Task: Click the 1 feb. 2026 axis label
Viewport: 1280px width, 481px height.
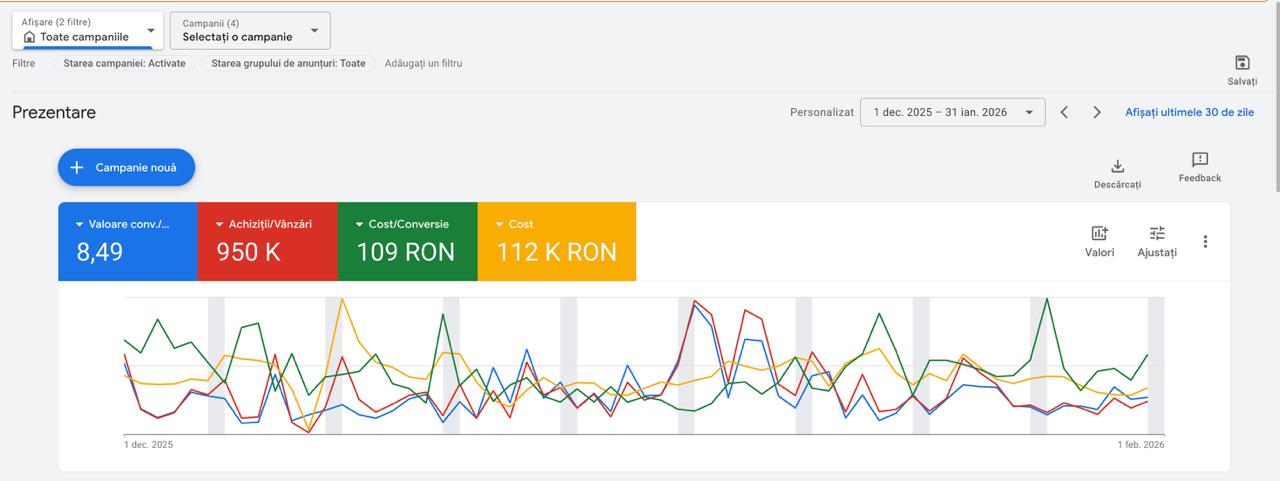Action: tap(1141, 444)
